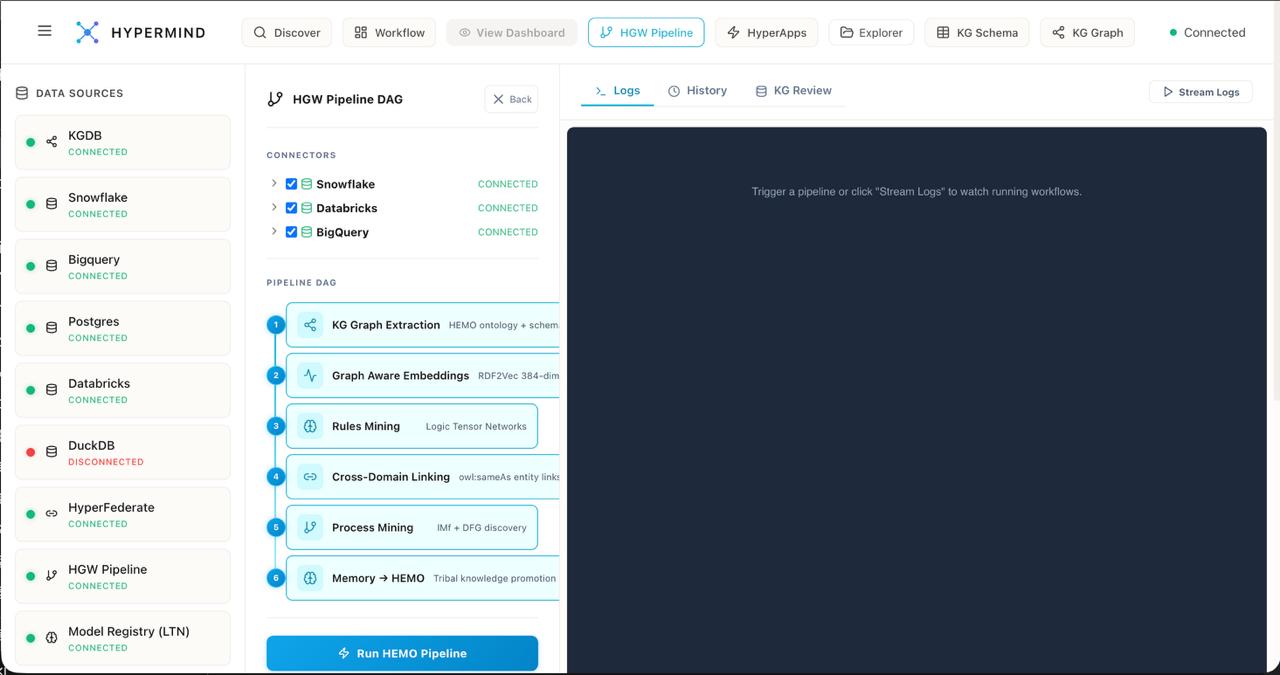Viewport: 1280px width, 675px height.
Task: Expand the Databricks connector chevron
Action: click(x=274, y=207)
